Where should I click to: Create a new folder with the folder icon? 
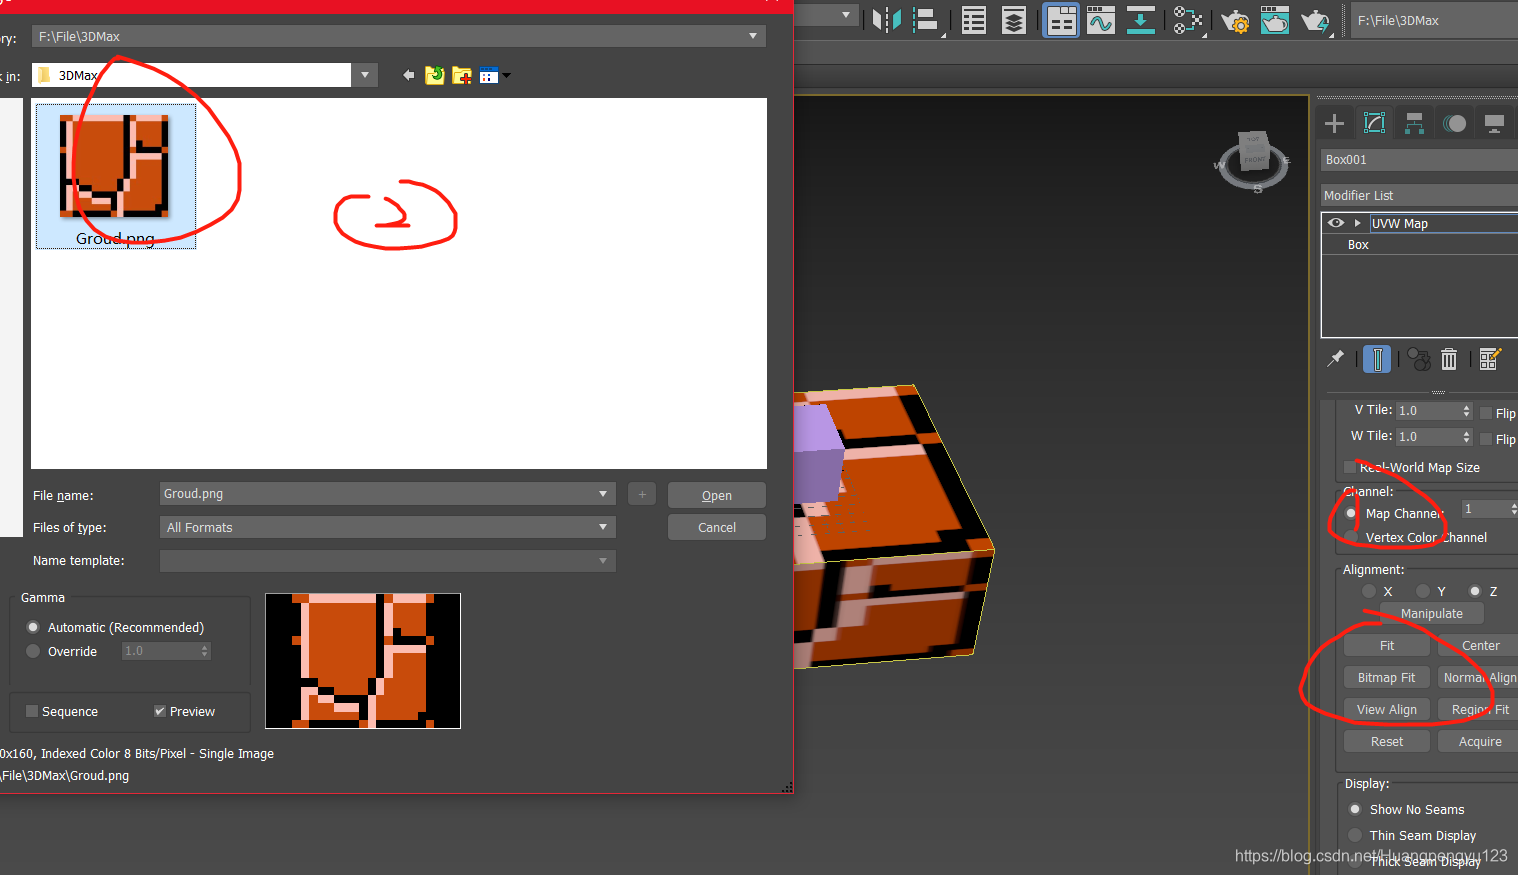click(x=462, y=75)
